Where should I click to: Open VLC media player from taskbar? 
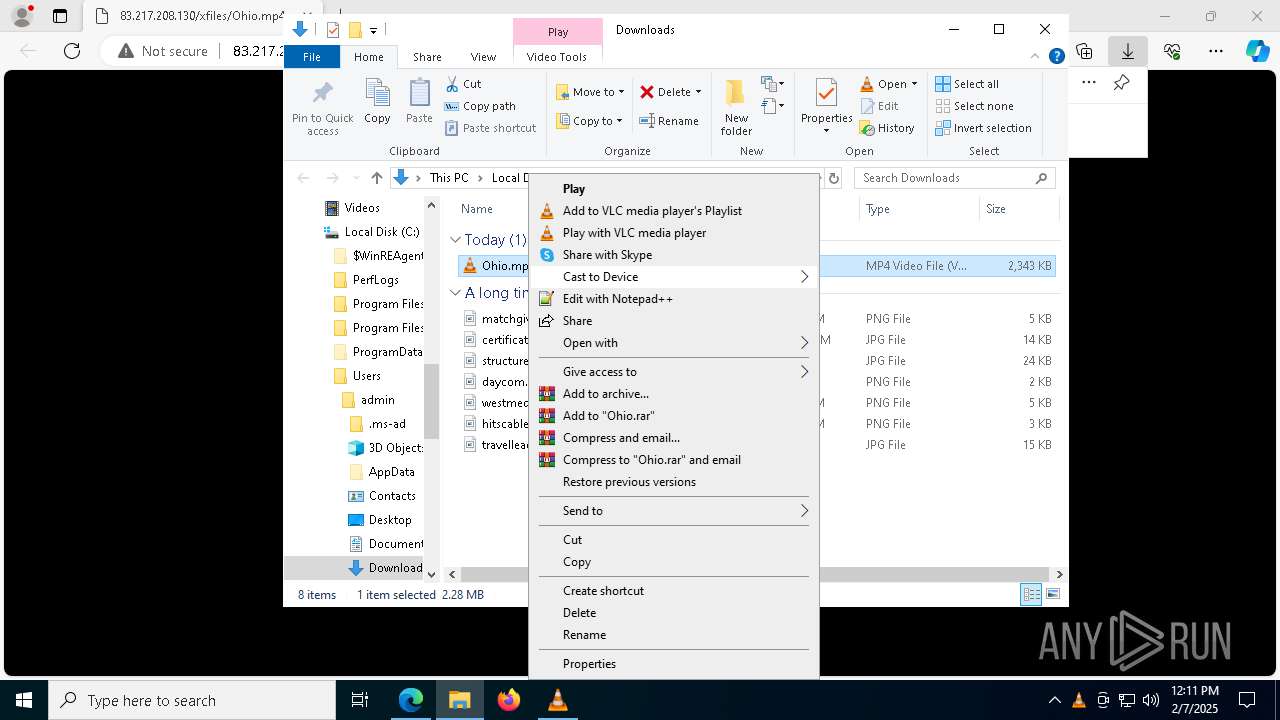pyautogui.click(x=558, y=700)
